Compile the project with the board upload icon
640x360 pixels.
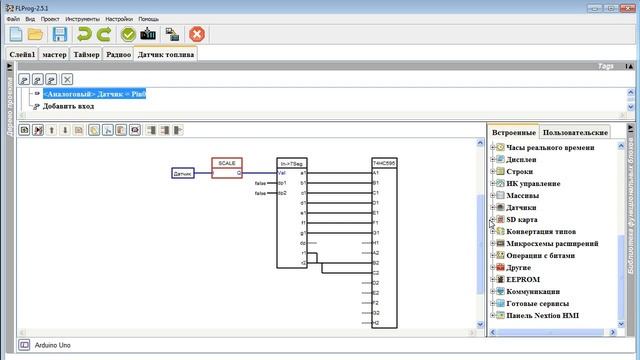148,34
